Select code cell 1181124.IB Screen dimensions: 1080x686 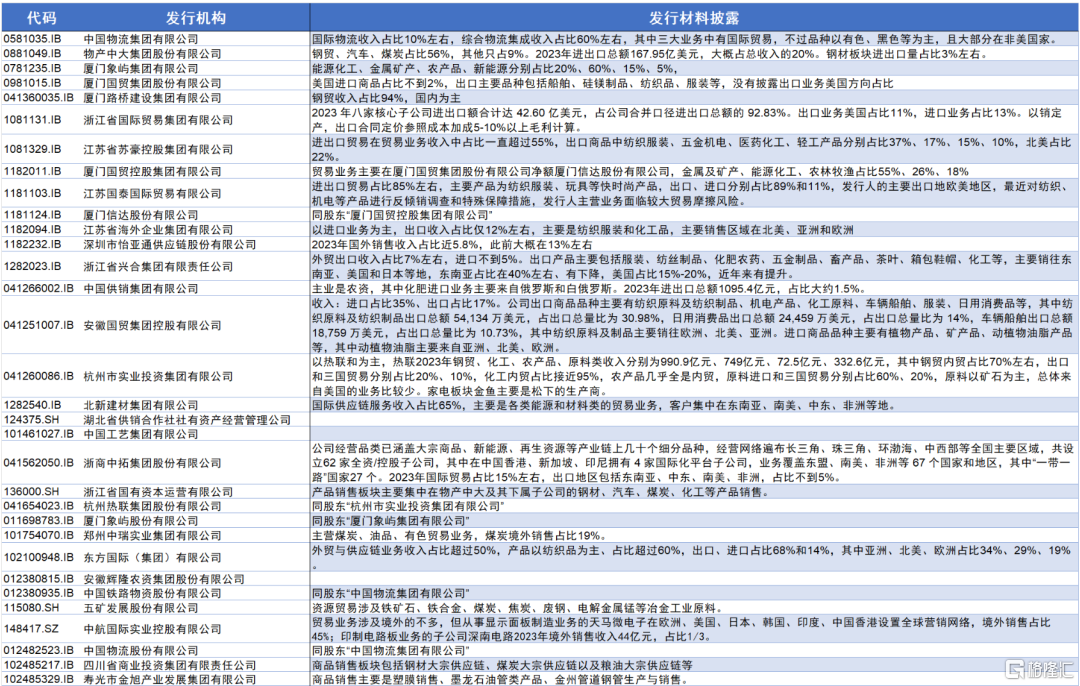click(32, 215)
